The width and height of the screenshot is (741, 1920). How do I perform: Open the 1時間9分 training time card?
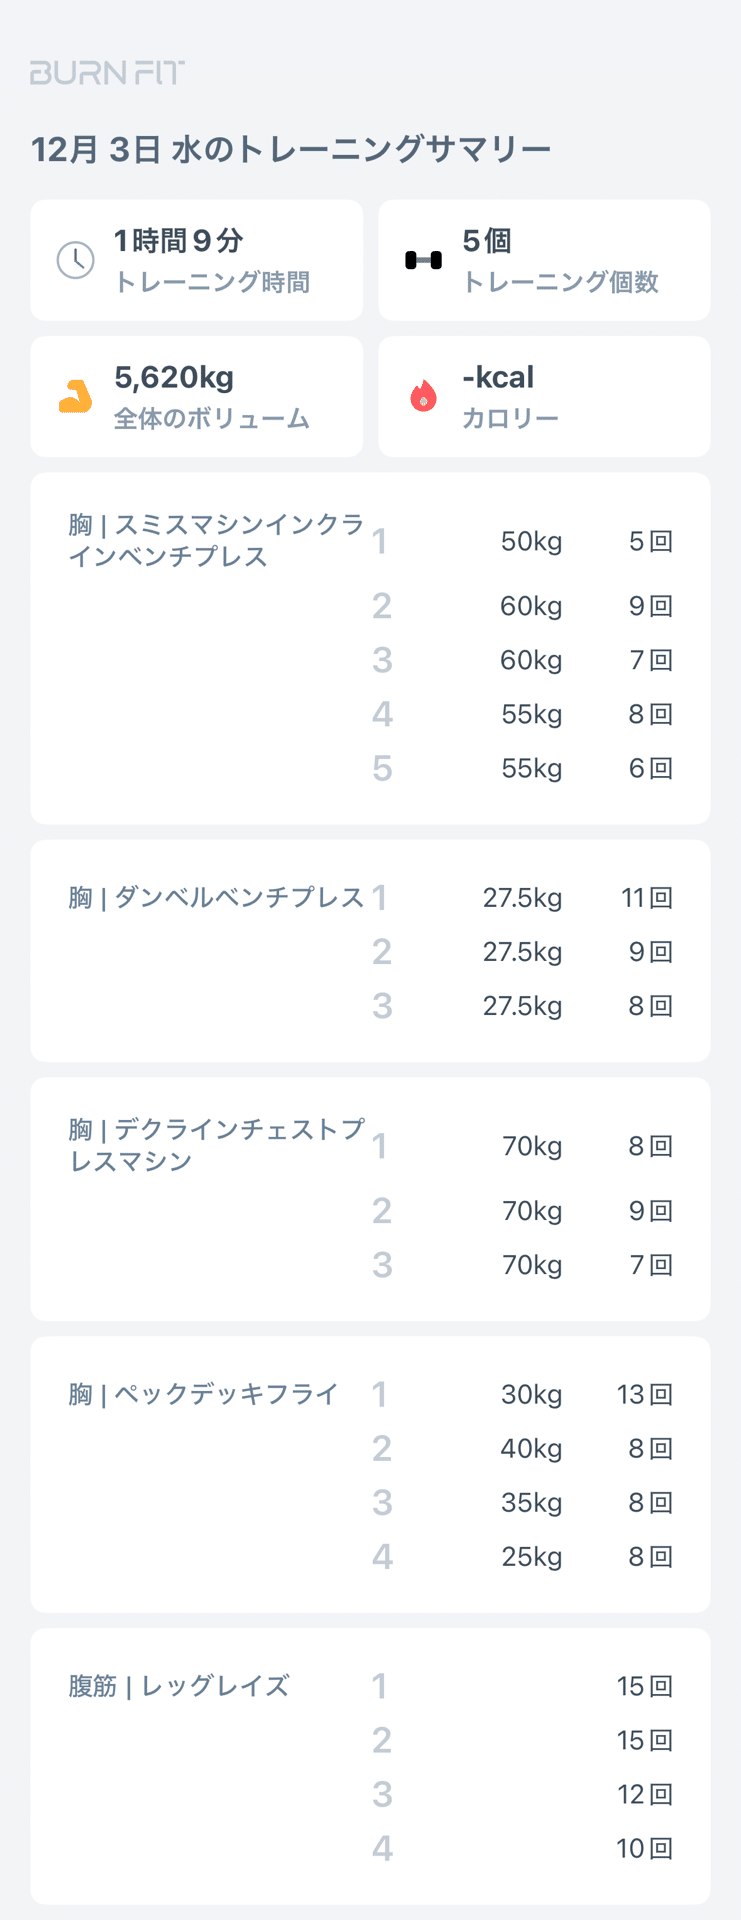coord(196,260)
